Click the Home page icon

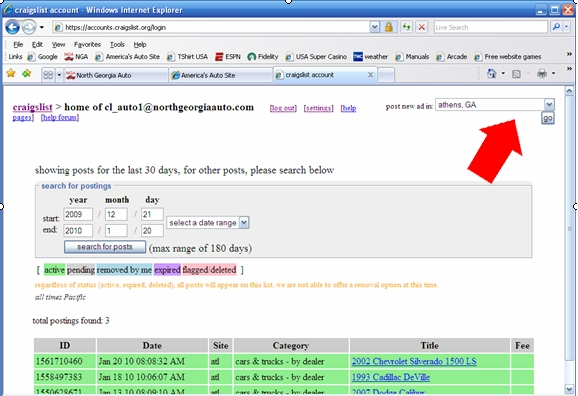pyautogui.click(x=491, y=74)
